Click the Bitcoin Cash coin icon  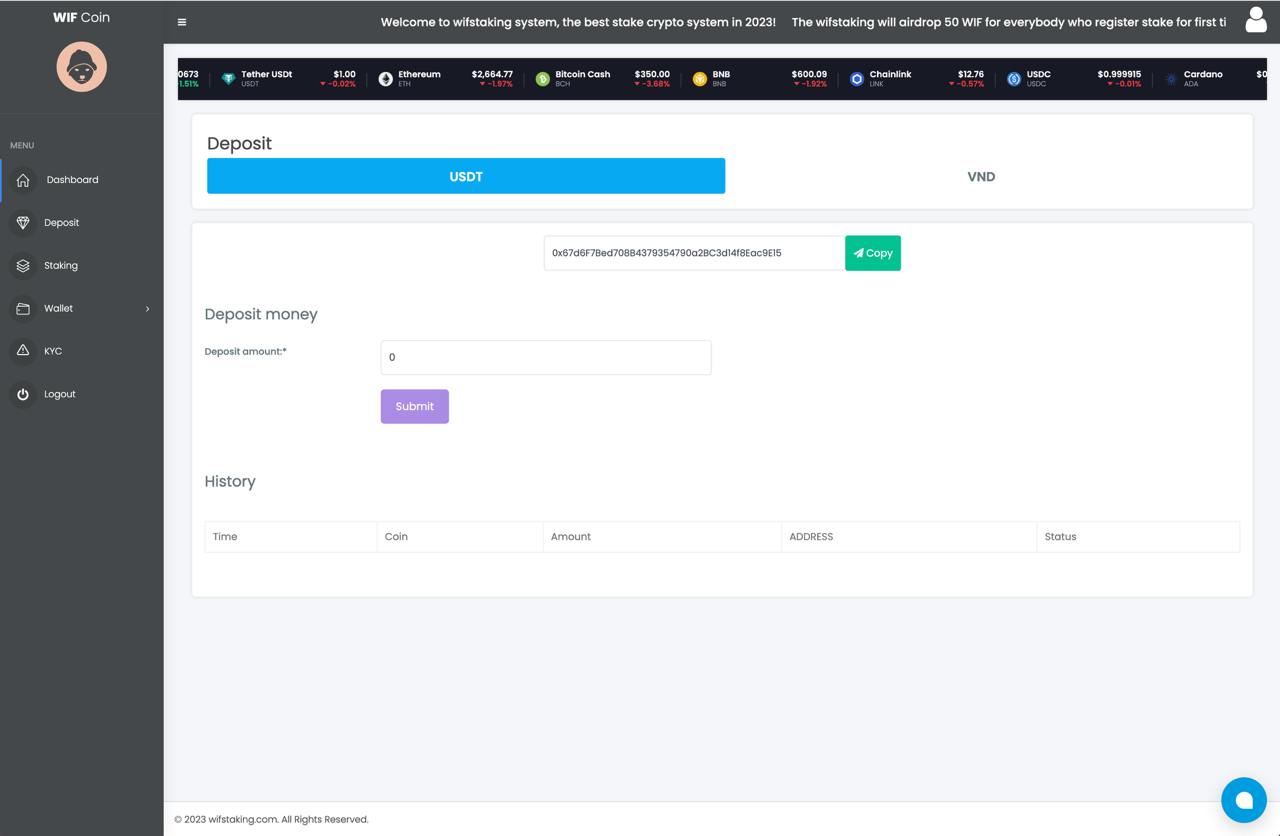tap(542, 79)
